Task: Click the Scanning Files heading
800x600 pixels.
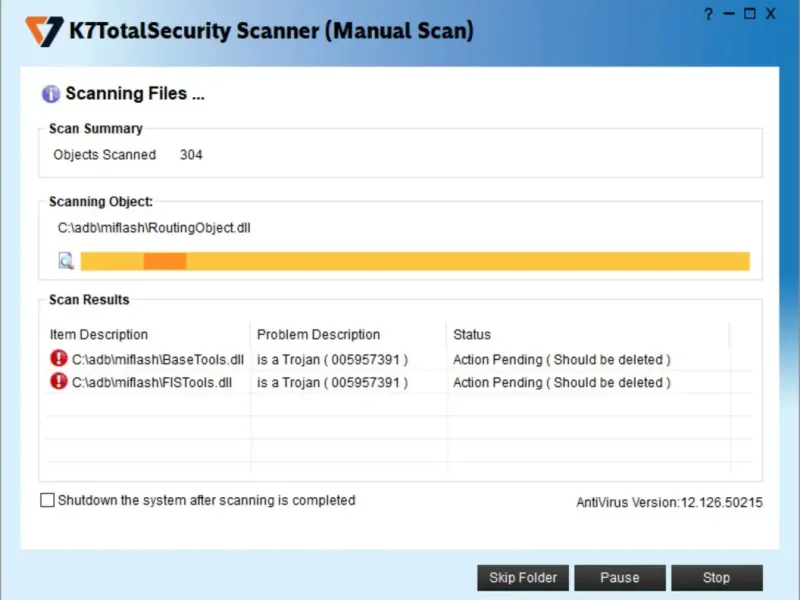Action: (135, 94)
